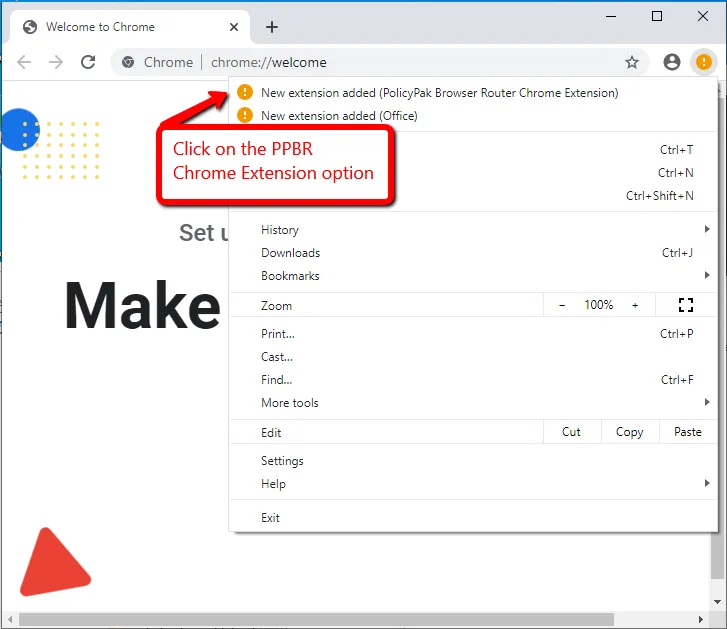Click the orange Chrome menu alert icon
Image resolution: width=727 pixels, height=629 pixels.
pyautogui.click(x=704, y=62)
